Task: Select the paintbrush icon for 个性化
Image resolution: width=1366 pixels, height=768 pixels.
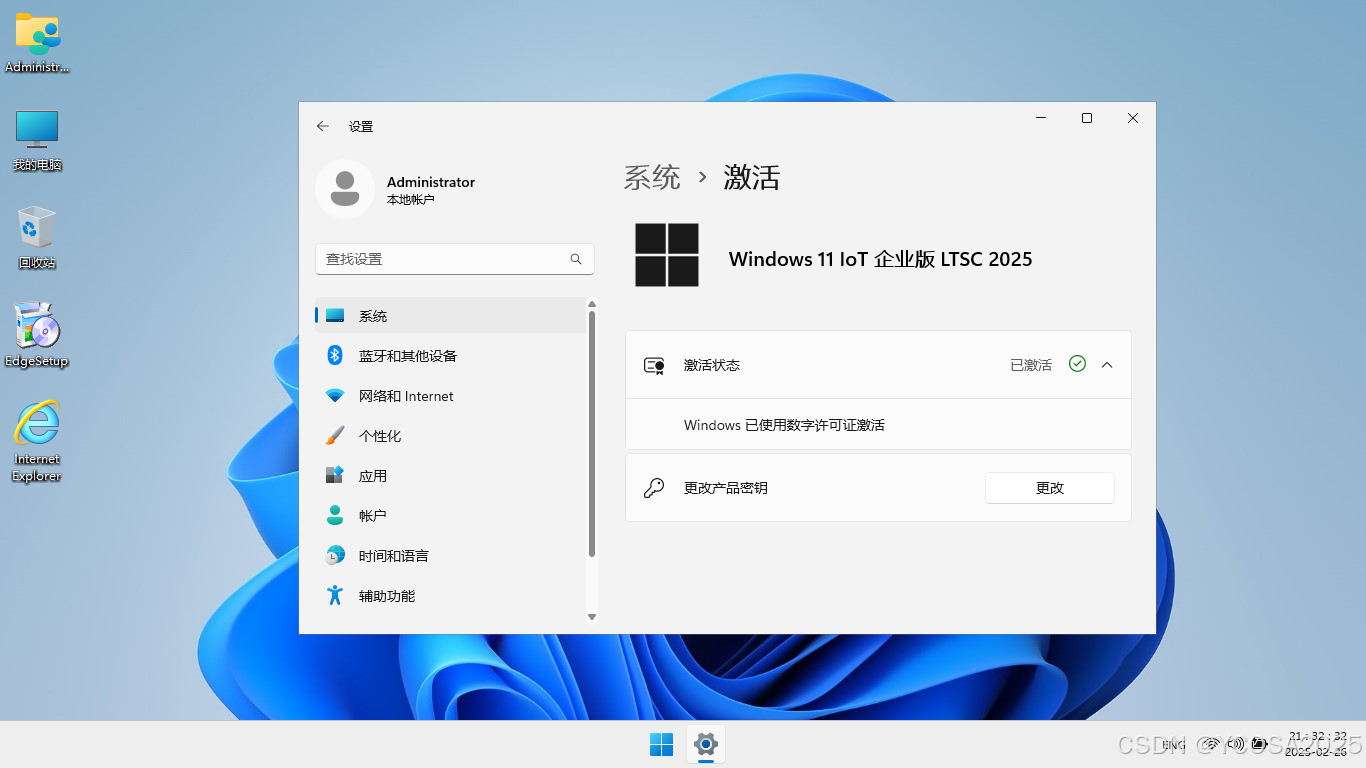Action: [x=335, y=436]
